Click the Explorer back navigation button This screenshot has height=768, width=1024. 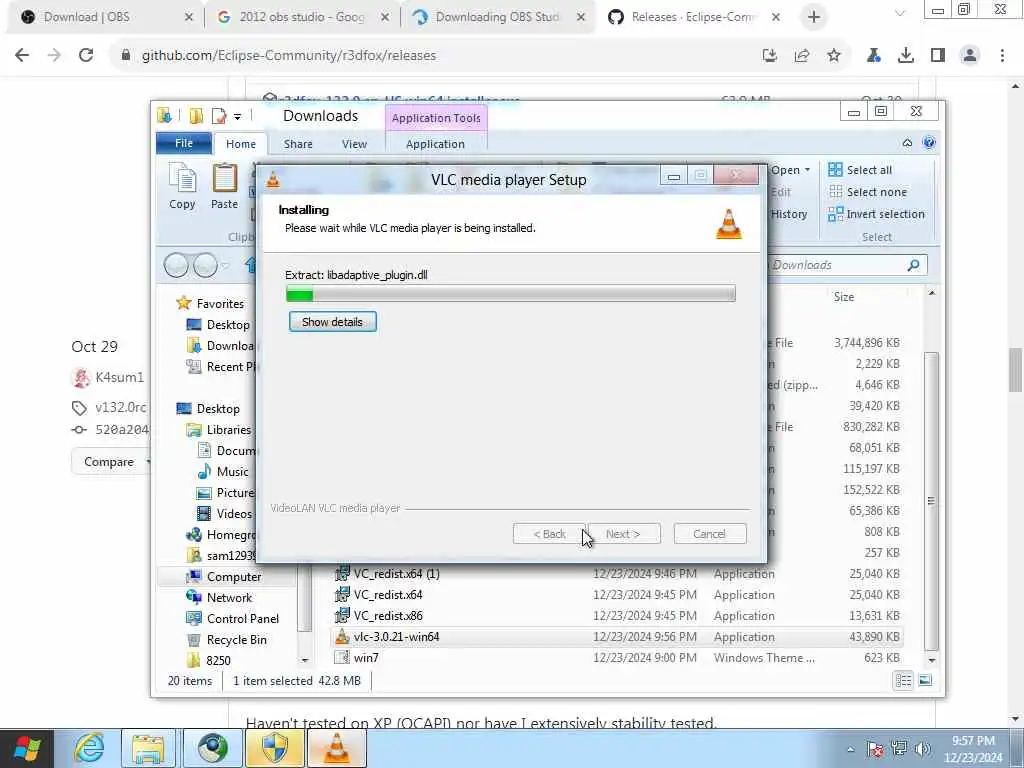[176, 265]
